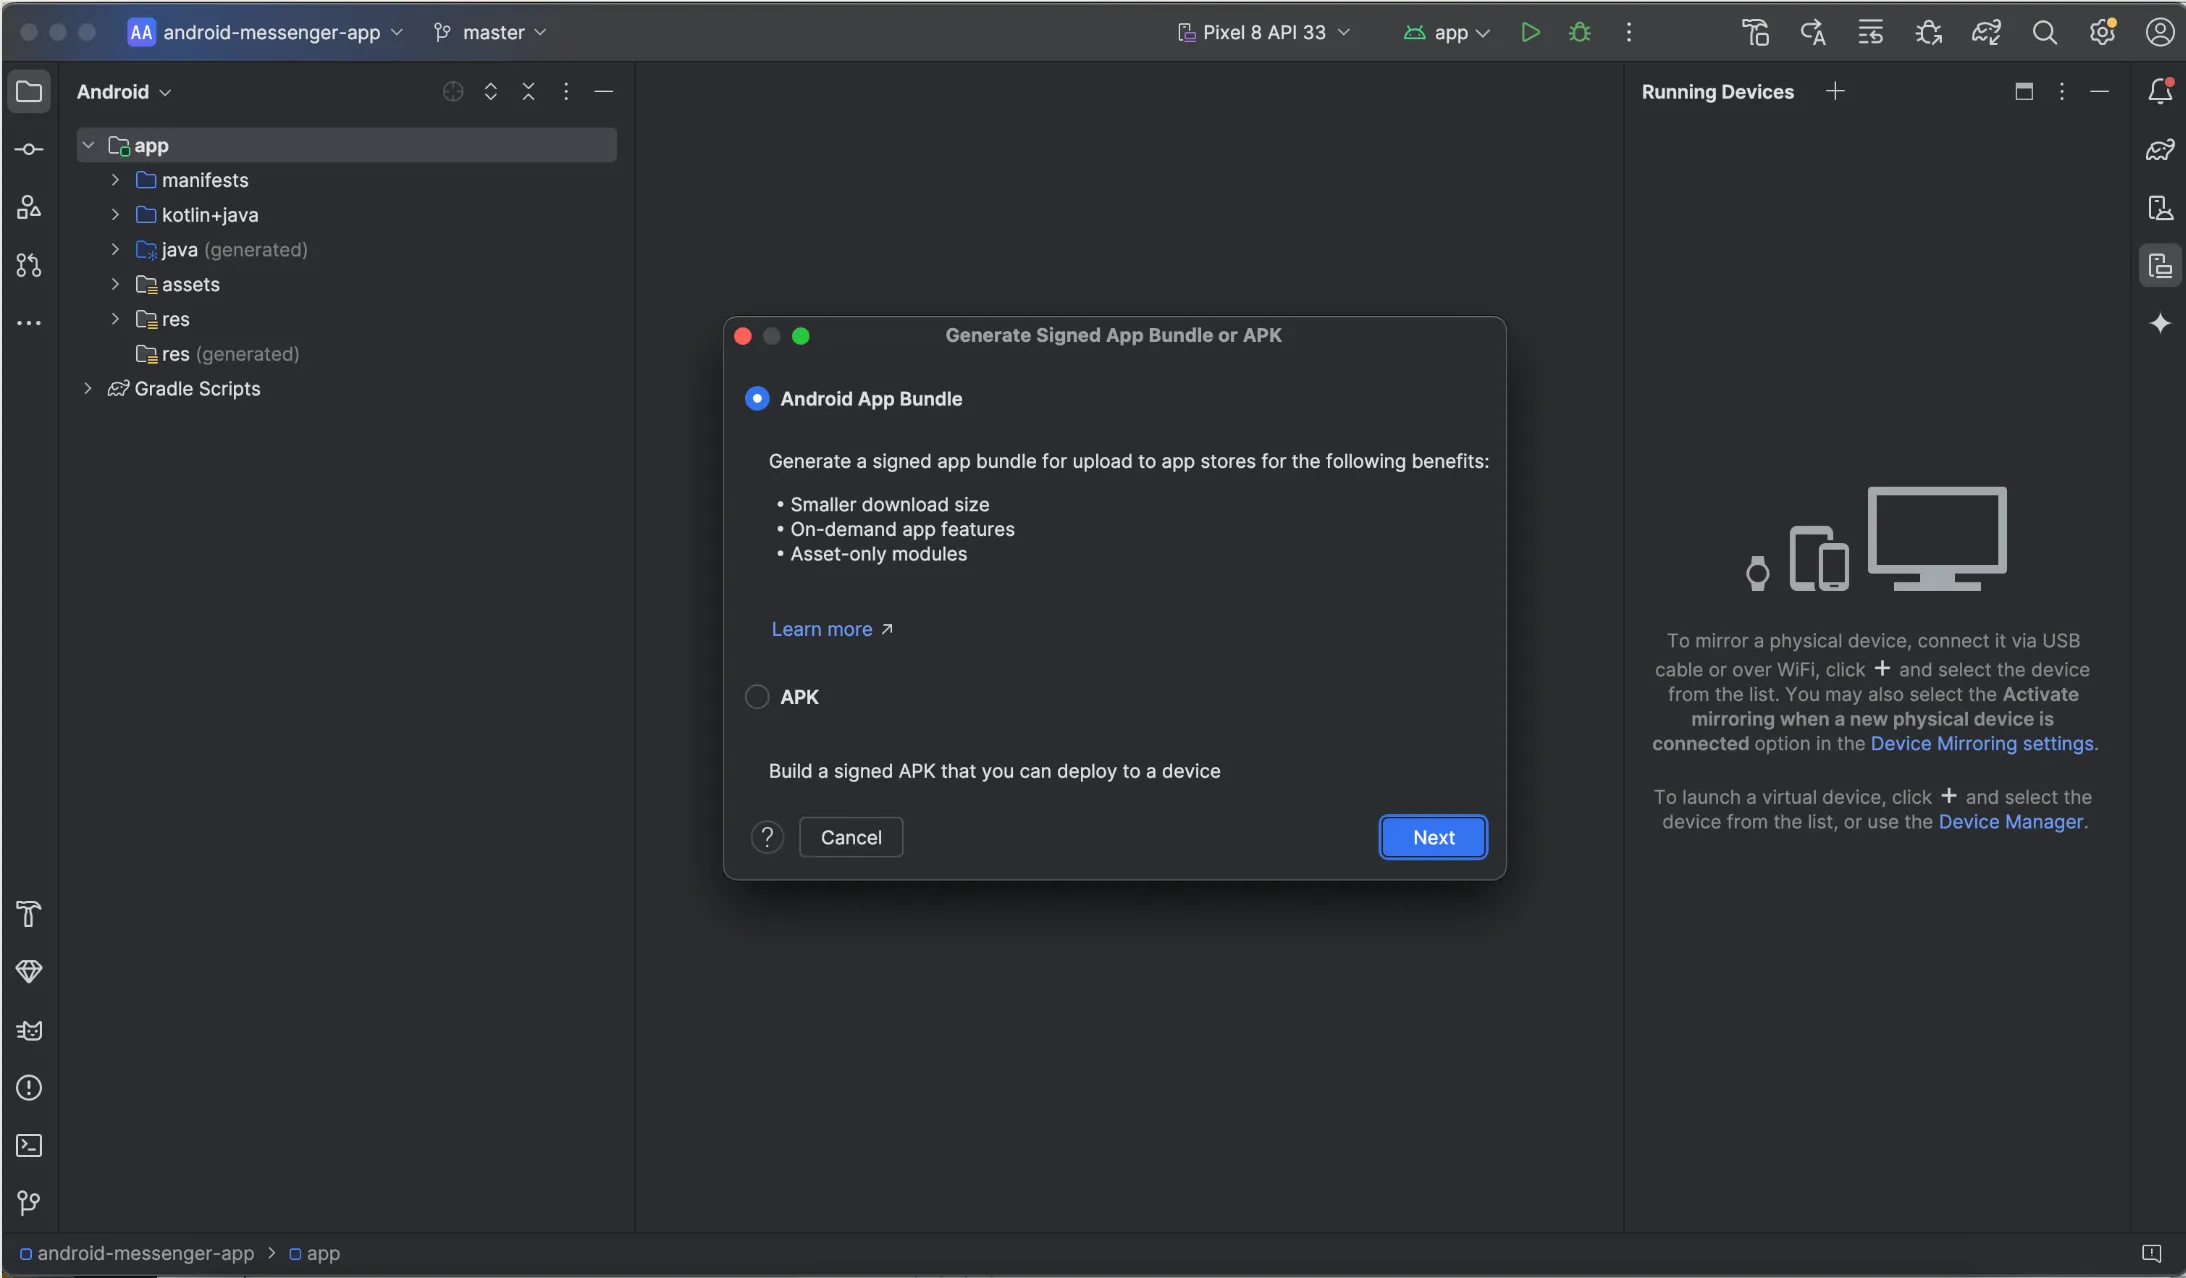Expand the kotlin+java folder
This screenshot has height=1278, width=2186.
pos(115,214)
